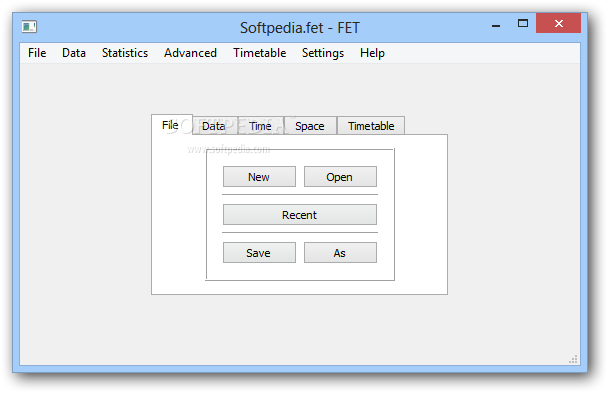Click the New button
The height and width of the screenshot is (393, 608).
point(259,177)
